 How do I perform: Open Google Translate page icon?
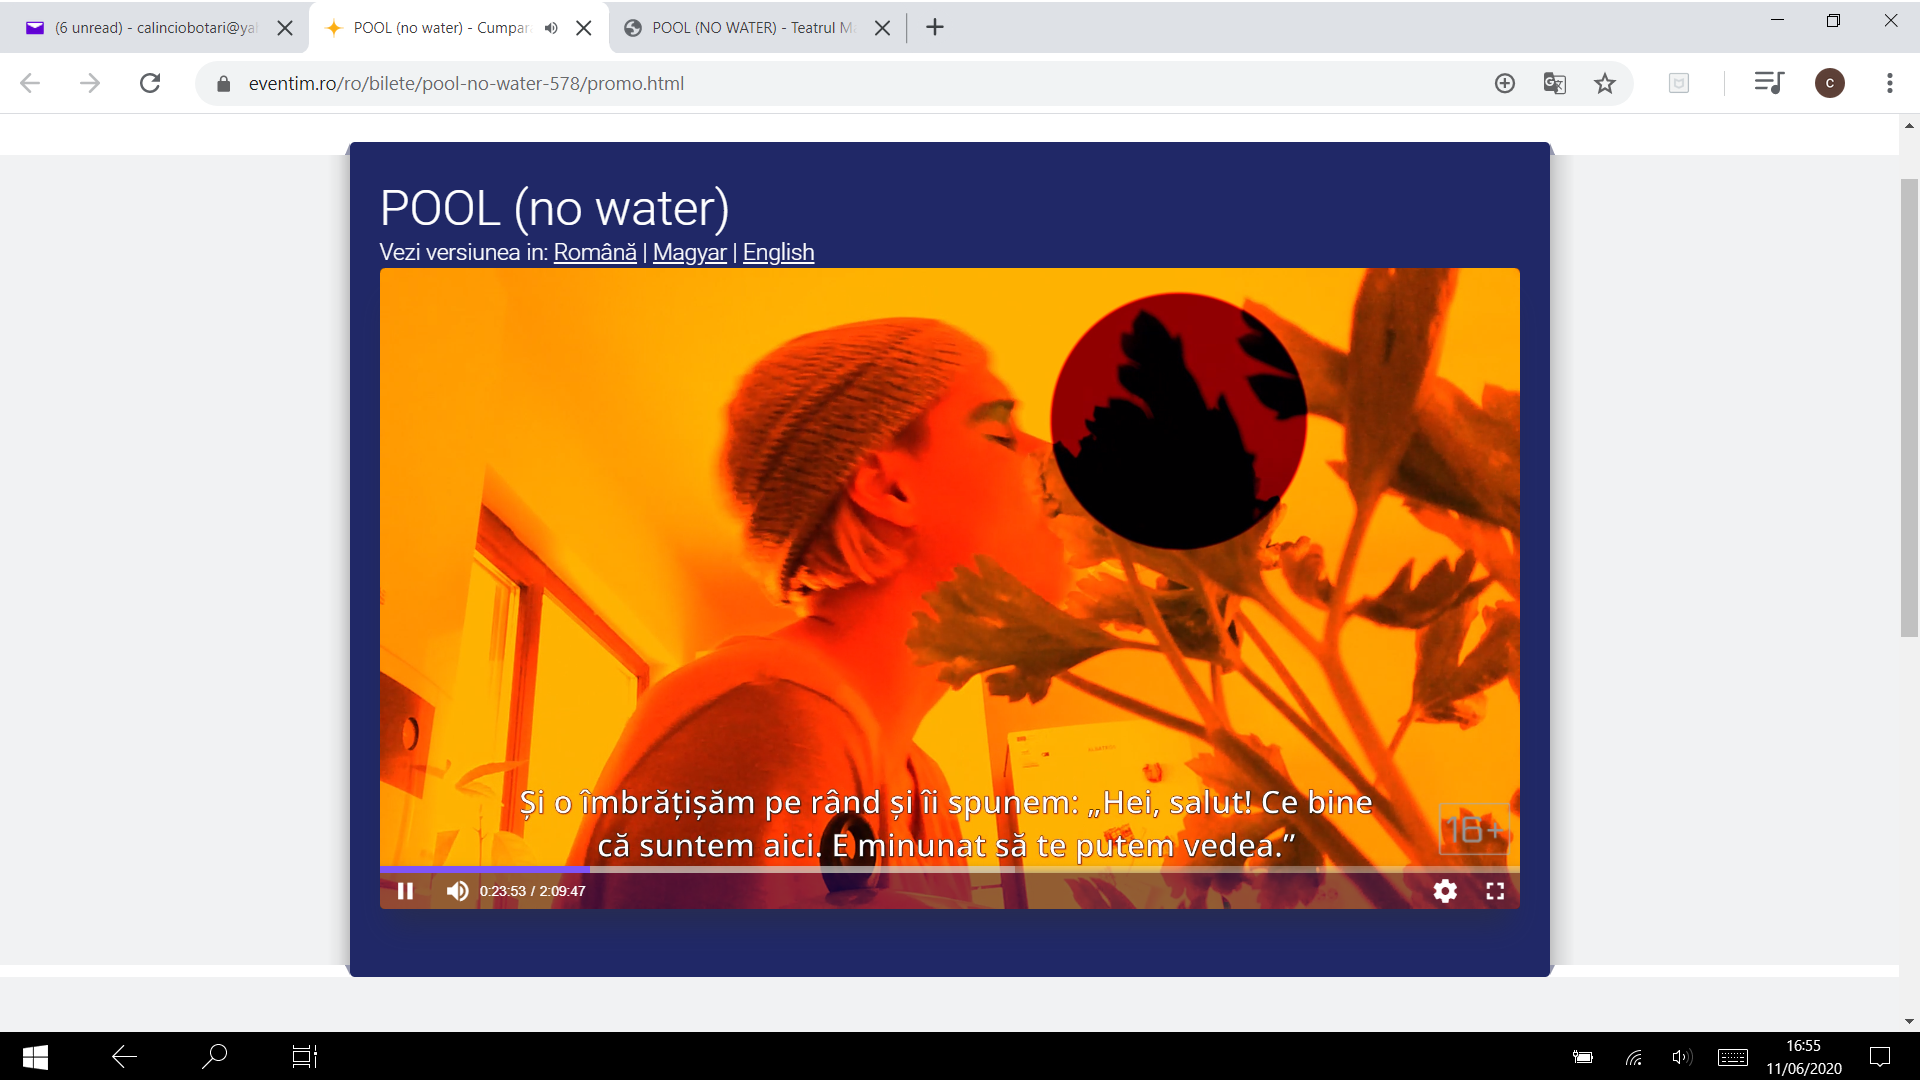point(1554,83)
